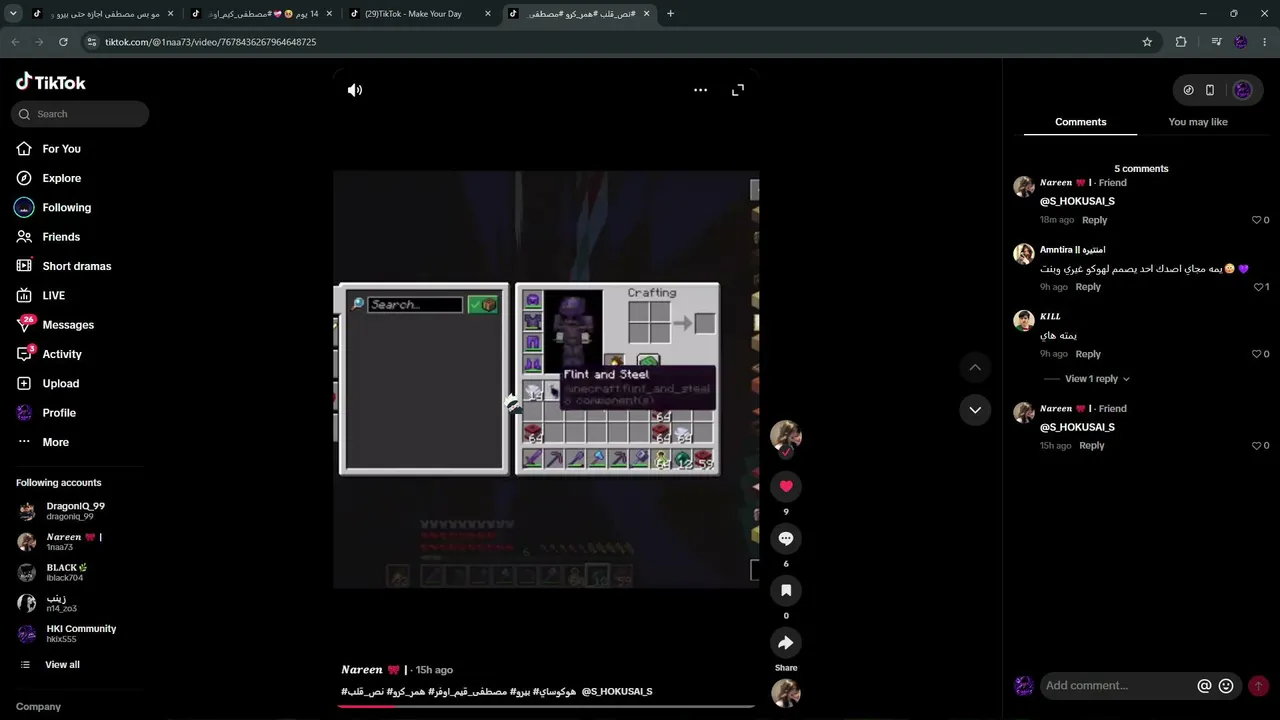The height and width of the screenshot is (720, 1280).
Task: Switch to the Comments tab
Action: click(x=1080, y=122)
